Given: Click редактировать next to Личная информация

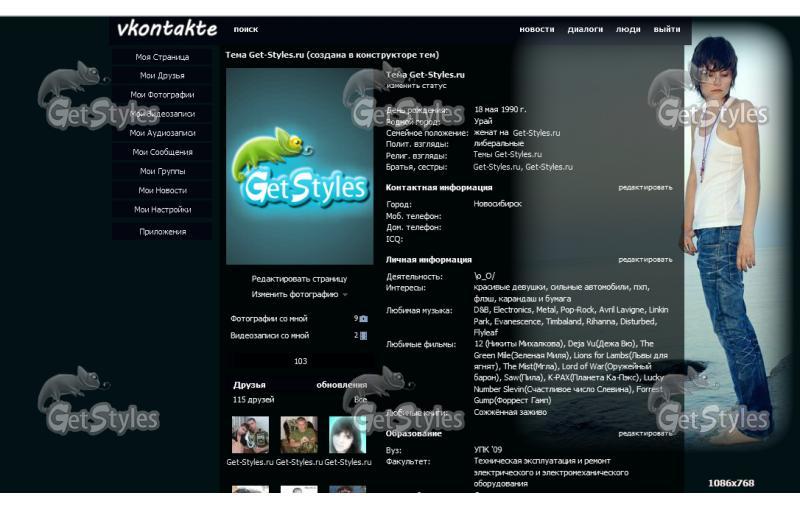Looking at the screenshot, I should pos(645,260).
